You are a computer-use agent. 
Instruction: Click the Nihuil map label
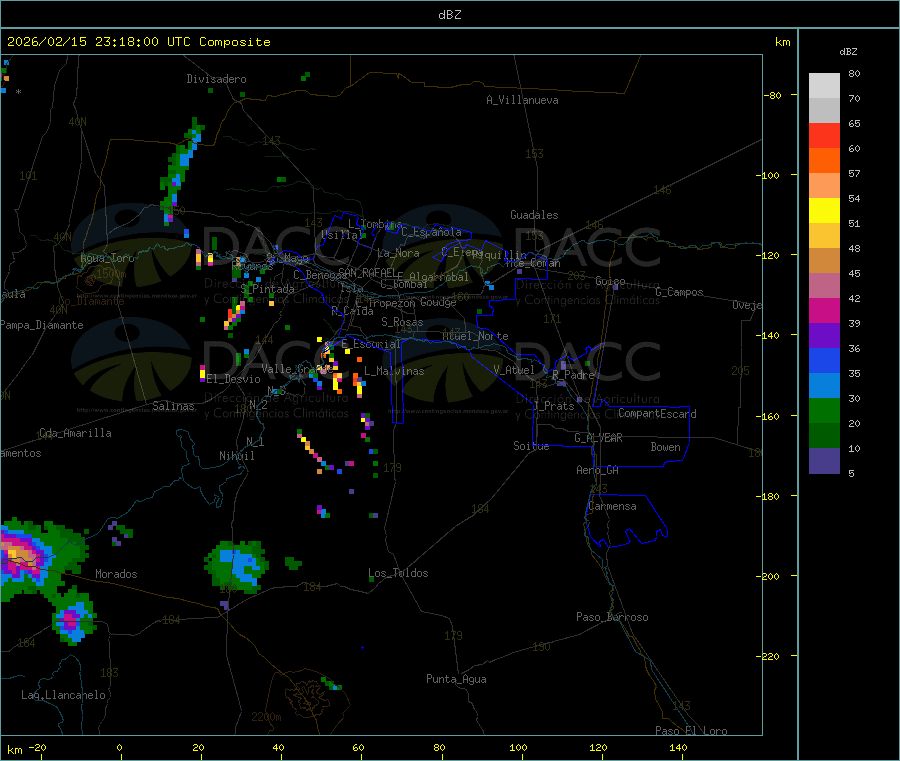pyautogui.click(x=236, y=456)
